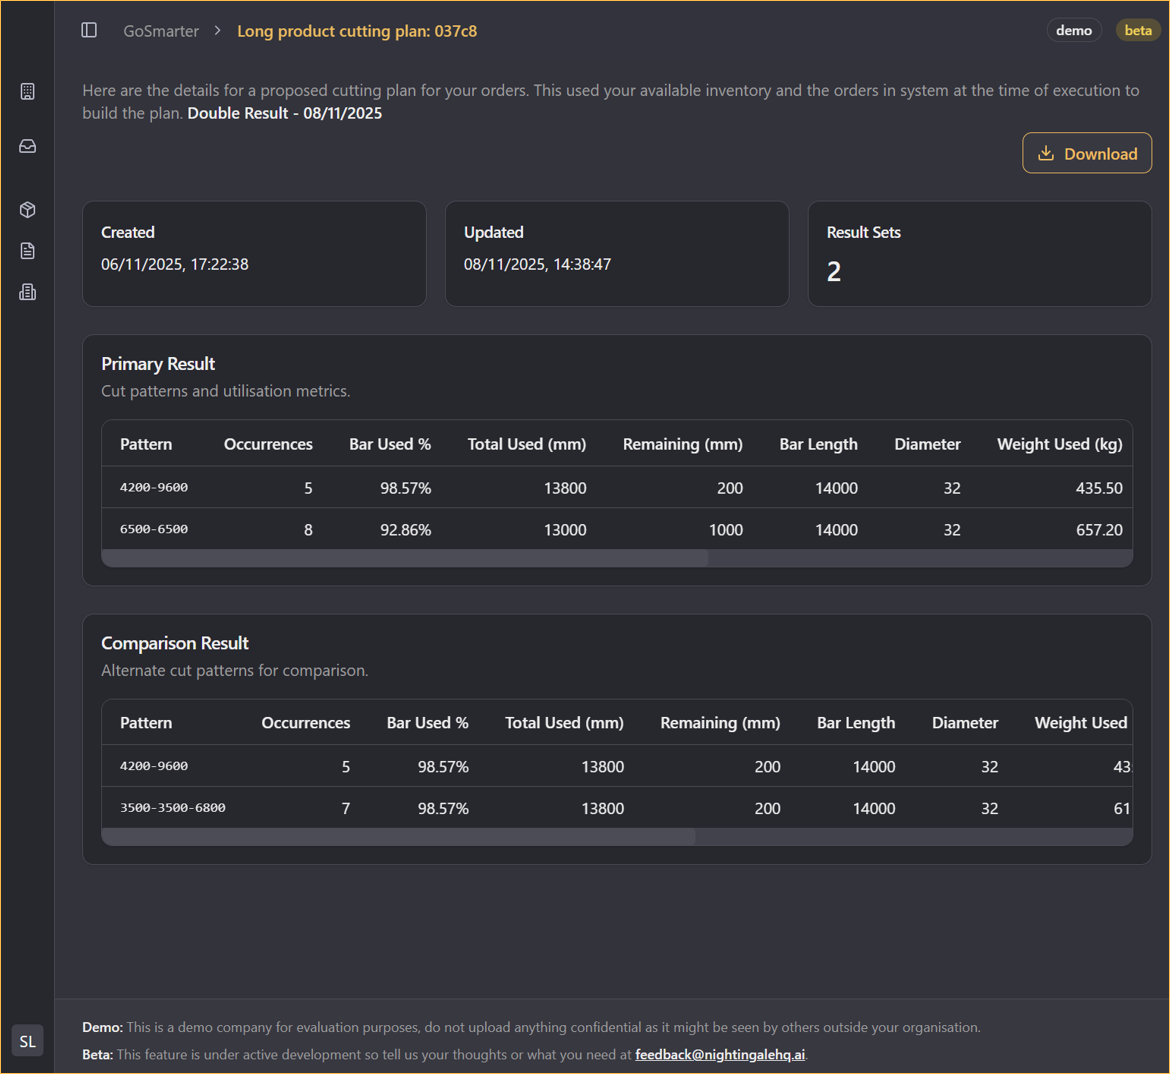Select the 6500-6500 pattern row
Image resolution: width=1170 pixels, height=1074 pixels.
(154, 529)
